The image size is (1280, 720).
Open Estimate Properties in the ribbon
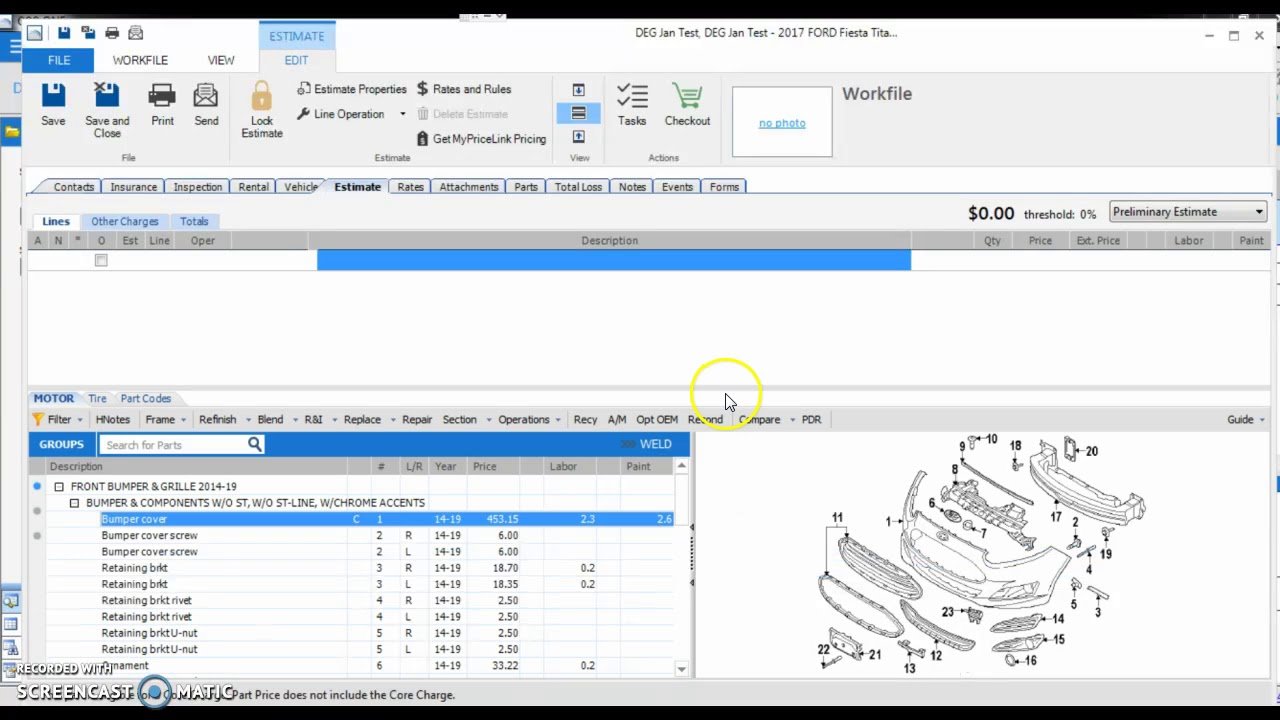352,89
